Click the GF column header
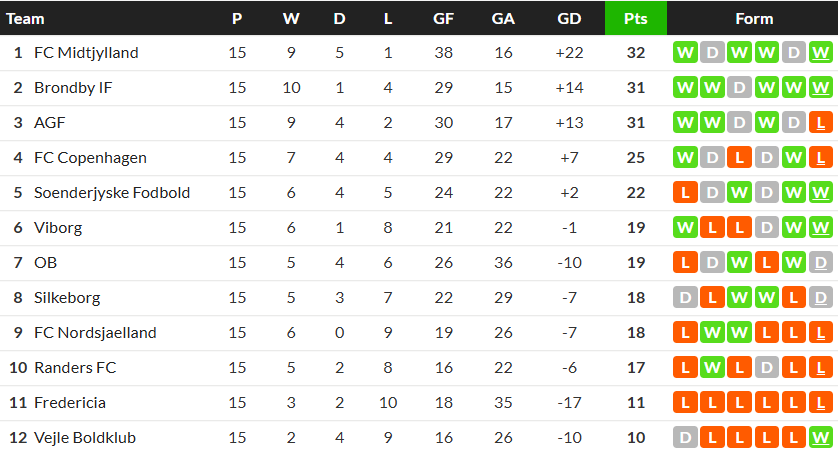838x462 pixels. [x=444, y=18]
